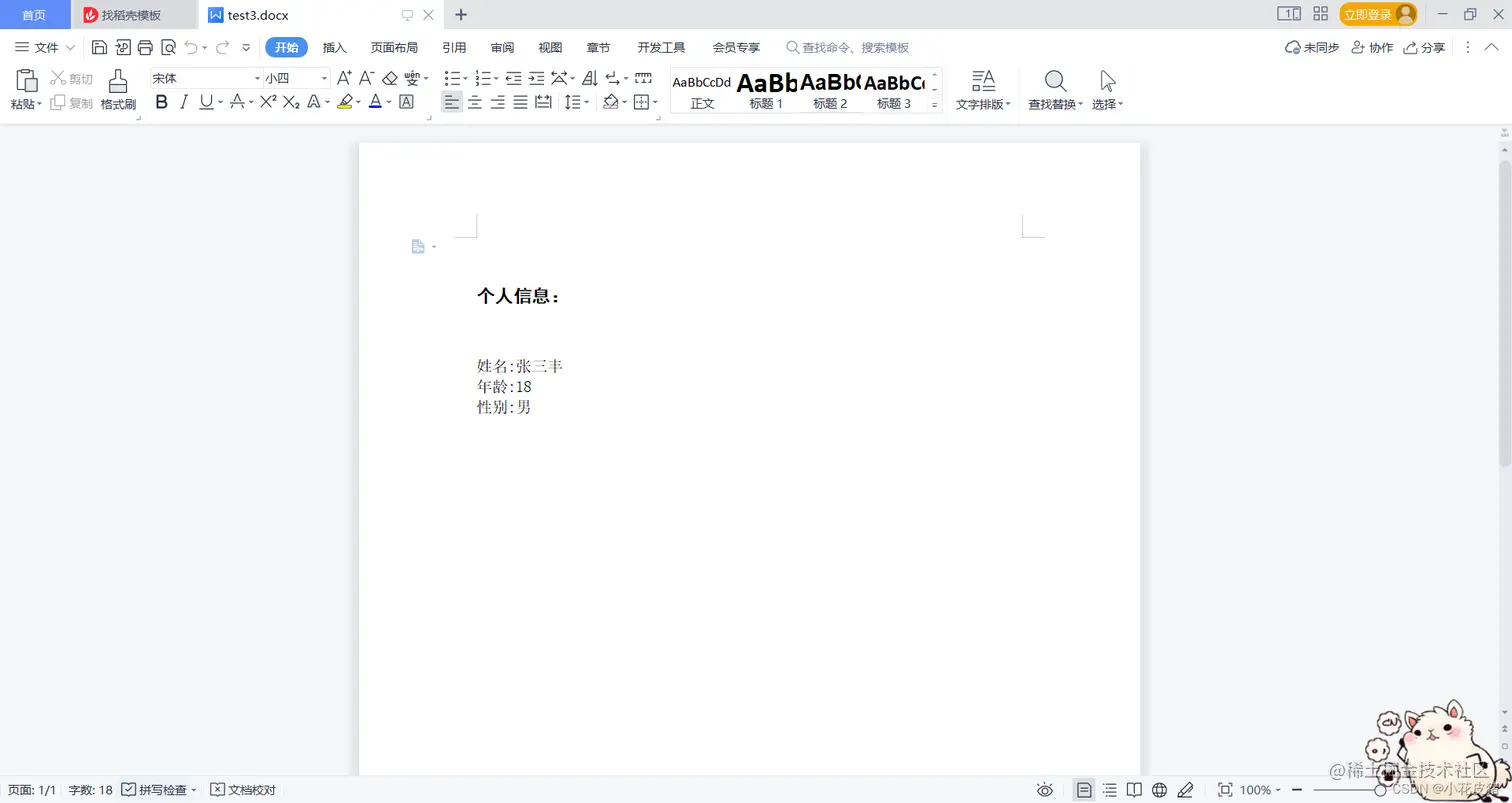Screen dimensions: 1512x803
Task: Click the character border (boxed A) icon
Action: 406,102
